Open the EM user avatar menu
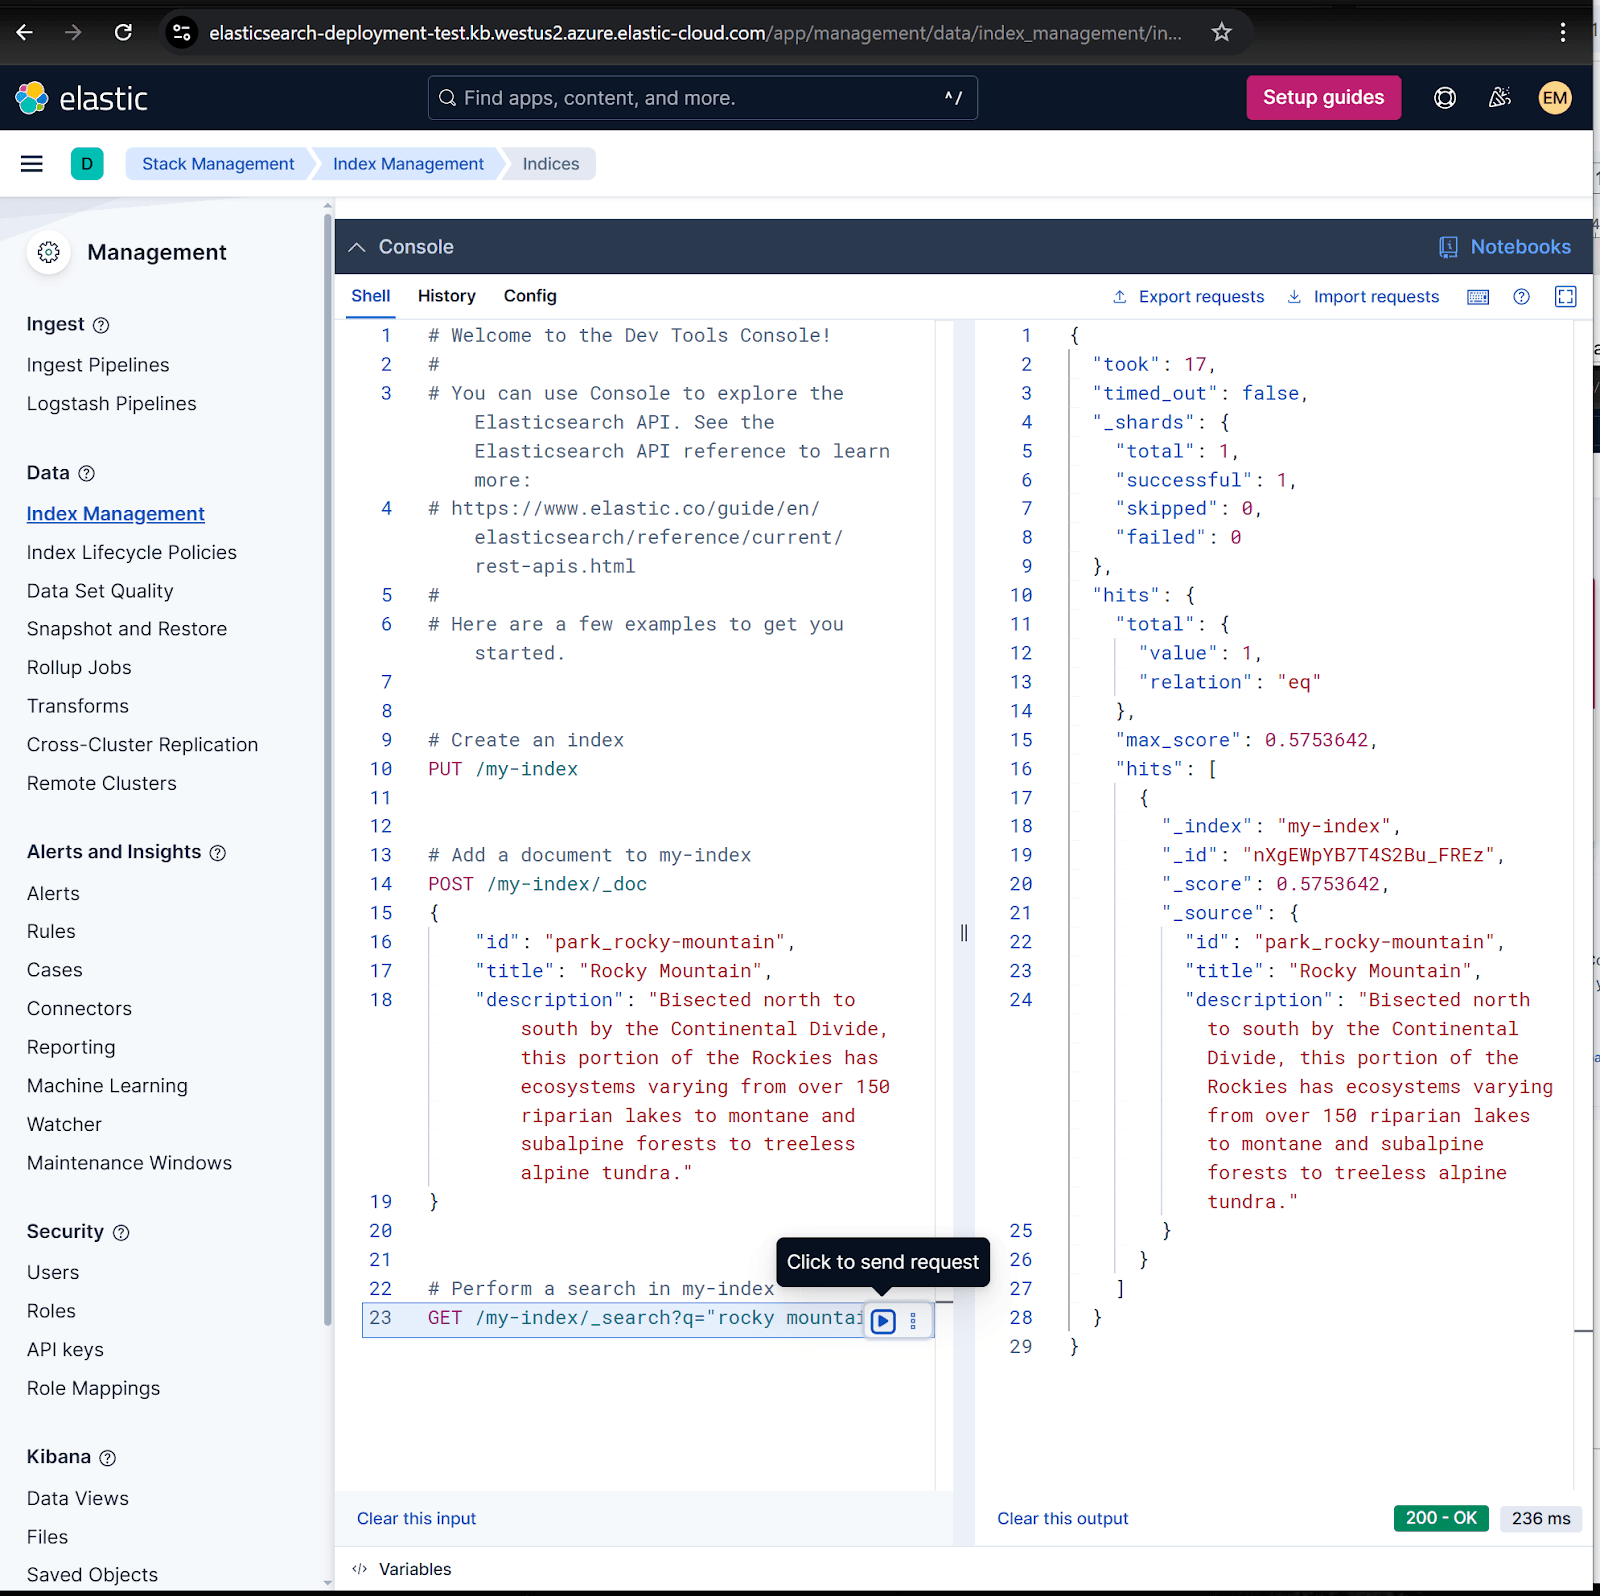1600x1596 pixels. 1554,97
